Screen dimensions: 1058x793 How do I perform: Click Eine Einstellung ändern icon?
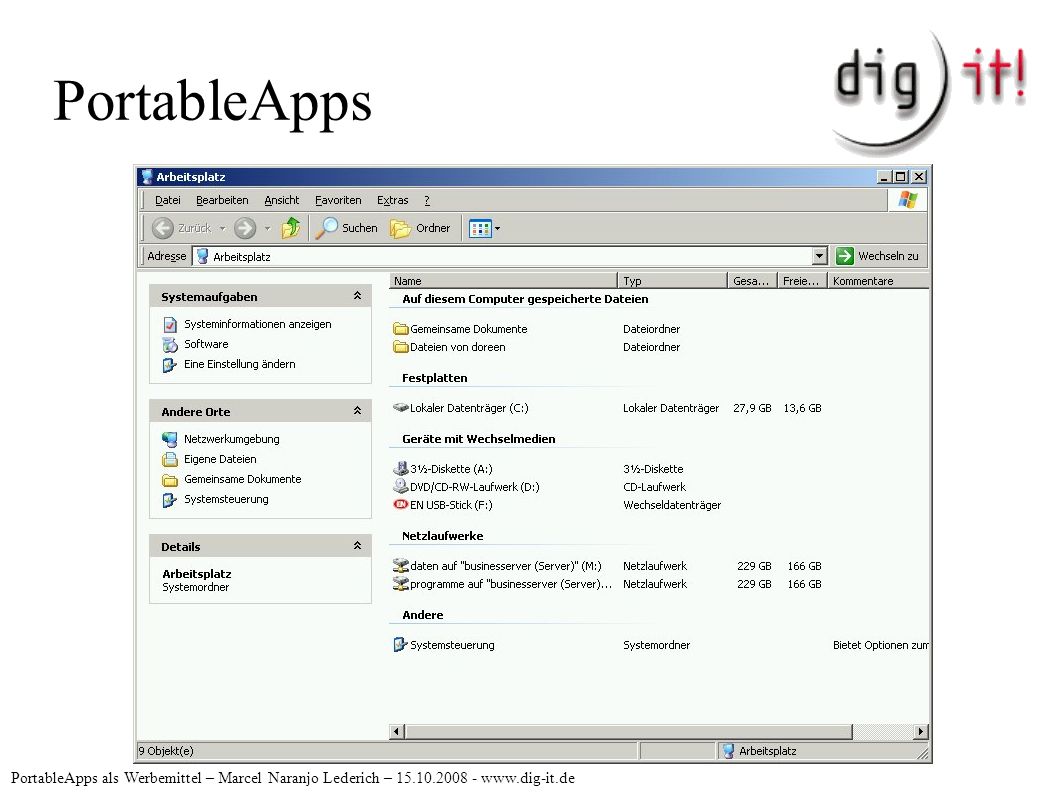tap(169, 364)
